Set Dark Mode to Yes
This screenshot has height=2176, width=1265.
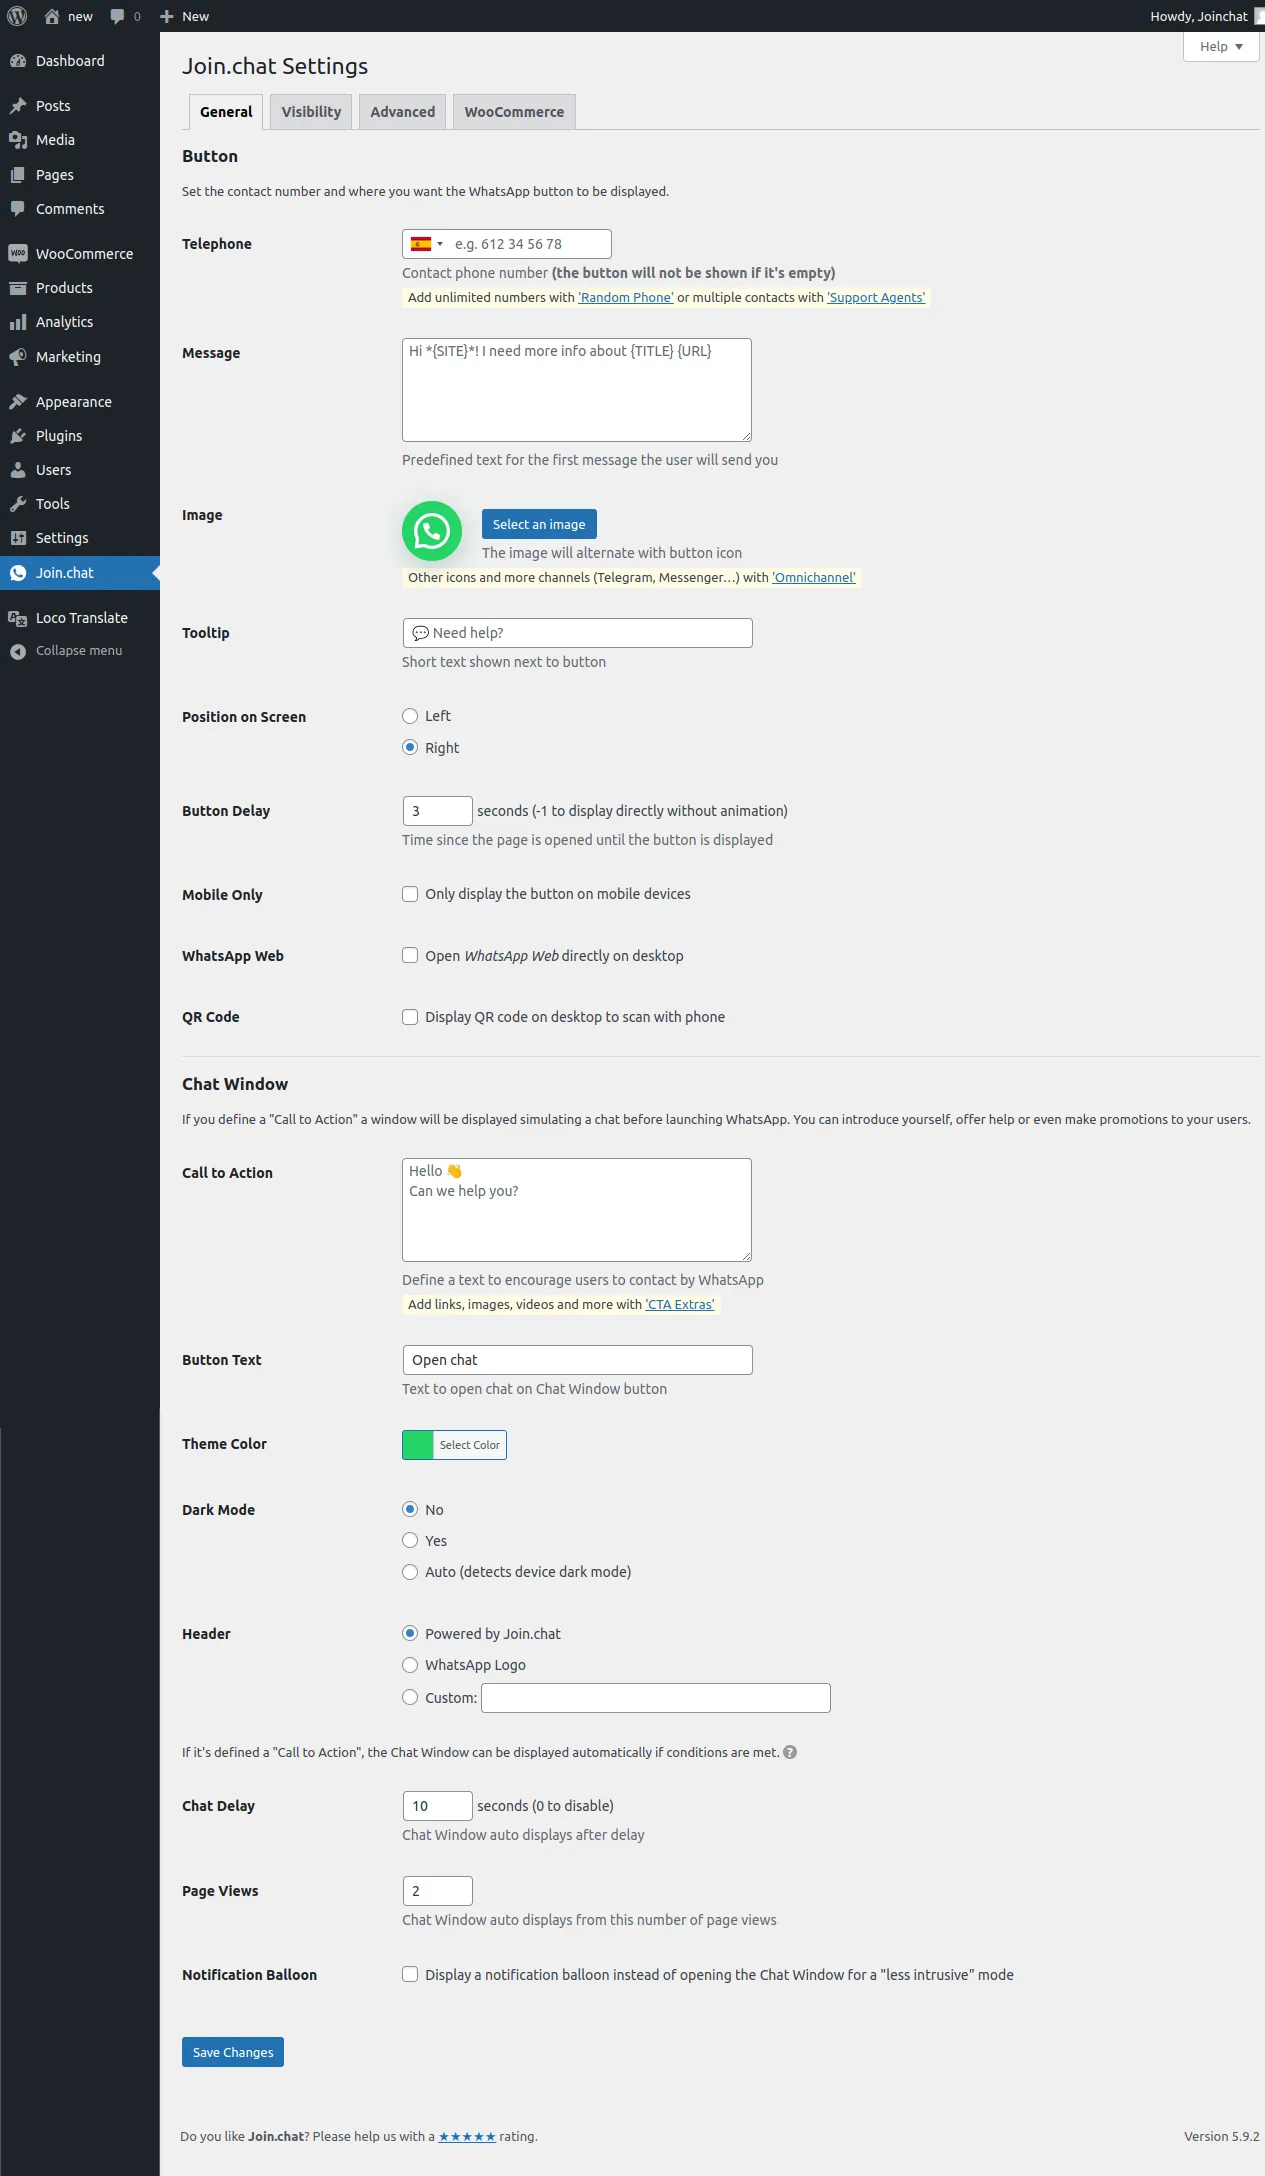pyautogui.click(x=410, y=1540)
